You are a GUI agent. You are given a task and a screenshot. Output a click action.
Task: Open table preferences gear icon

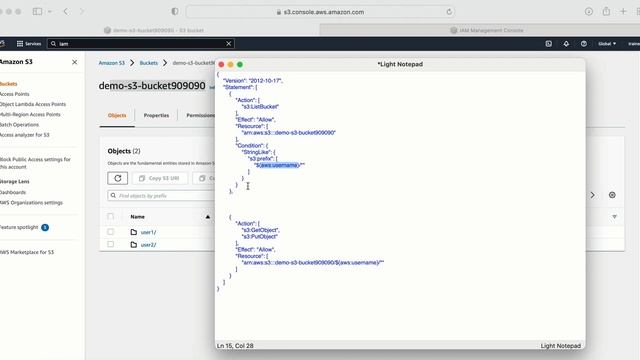(x=612, y=195)
